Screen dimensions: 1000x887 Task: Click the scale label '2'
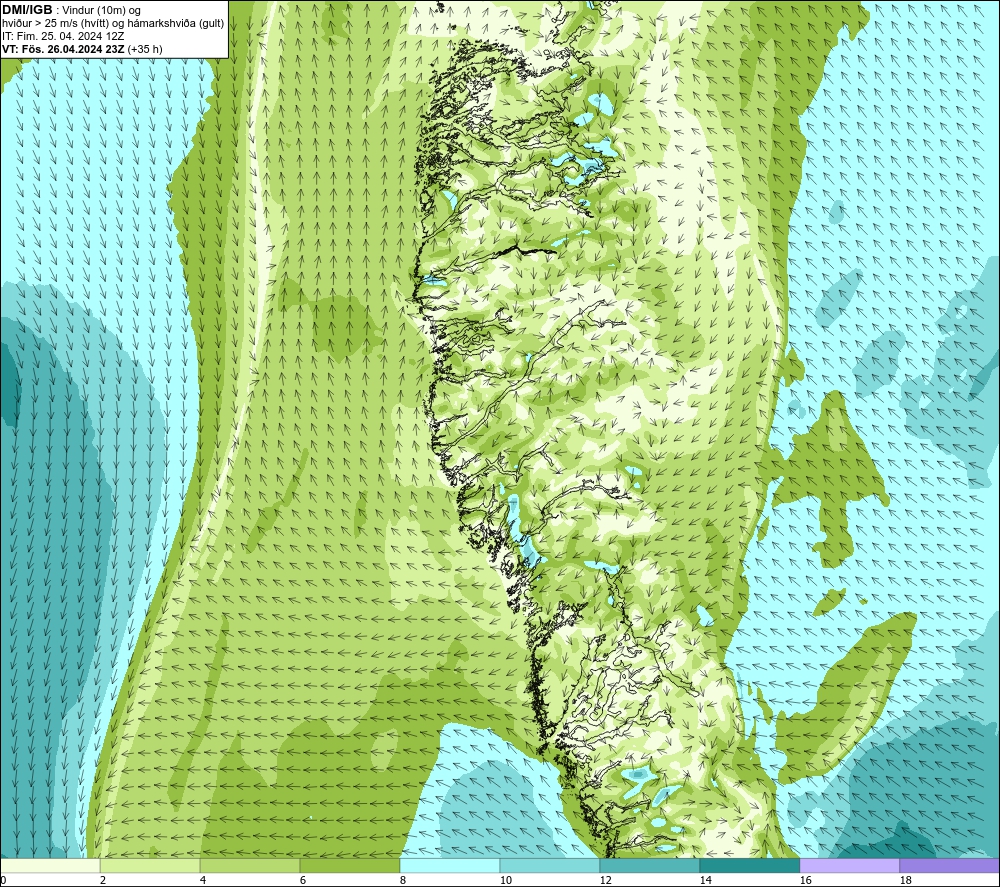click(x=103, y=881)
